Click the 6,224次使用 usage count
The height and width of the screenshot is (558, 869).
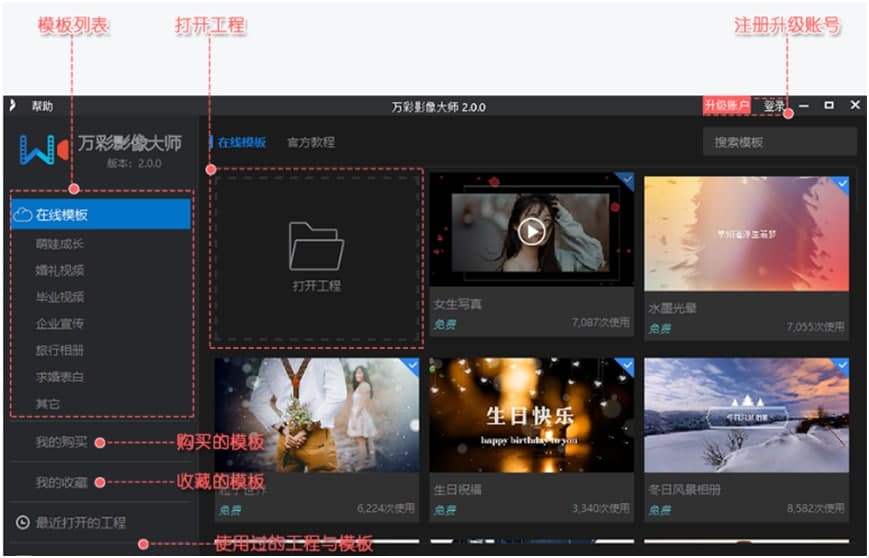pyautogui.click(x=386, y=508)
